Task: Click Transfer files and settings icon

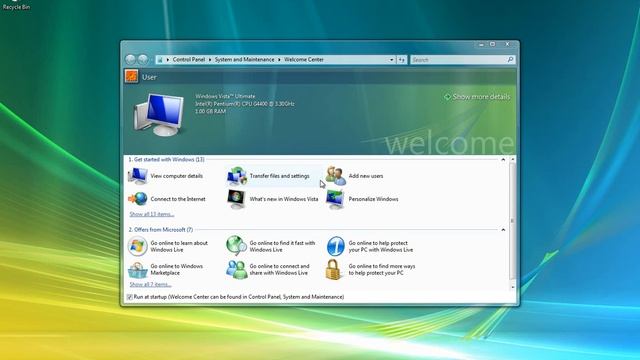Action: pos(237,176)
